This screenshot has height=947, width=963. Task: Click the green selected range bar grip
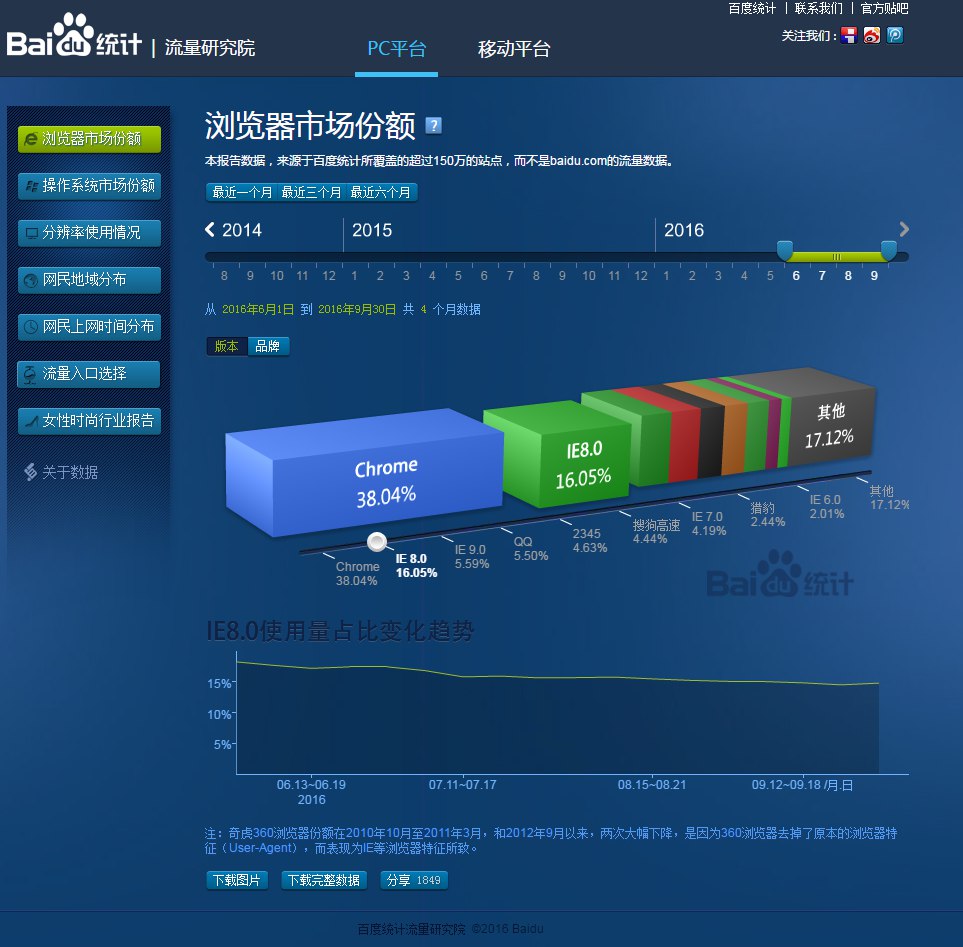pyautogui.click(x=836, y=257)
